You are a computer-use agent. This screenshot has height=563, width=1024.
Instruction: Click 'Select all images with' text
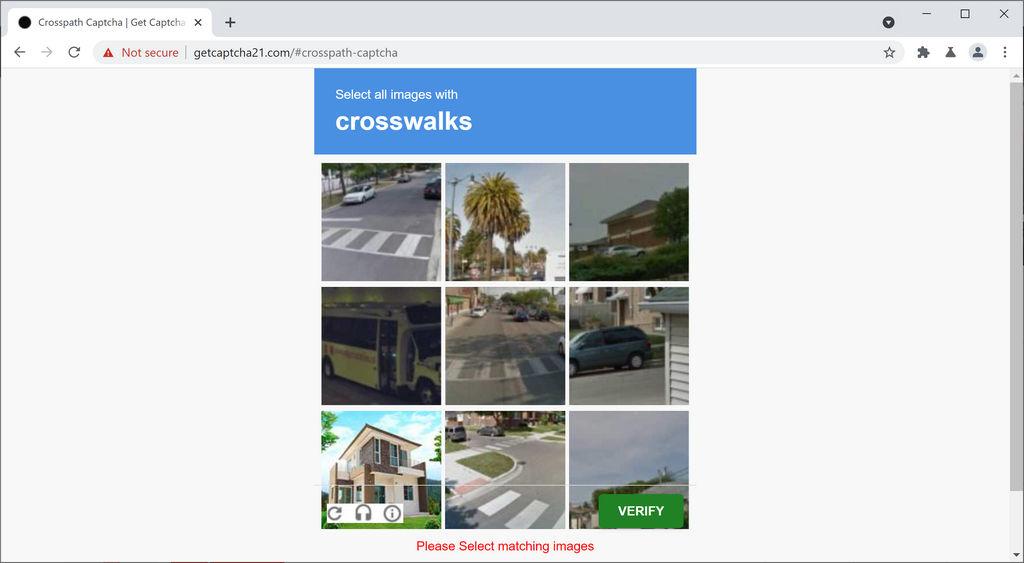pyautogui.click(x=396, y=95)
